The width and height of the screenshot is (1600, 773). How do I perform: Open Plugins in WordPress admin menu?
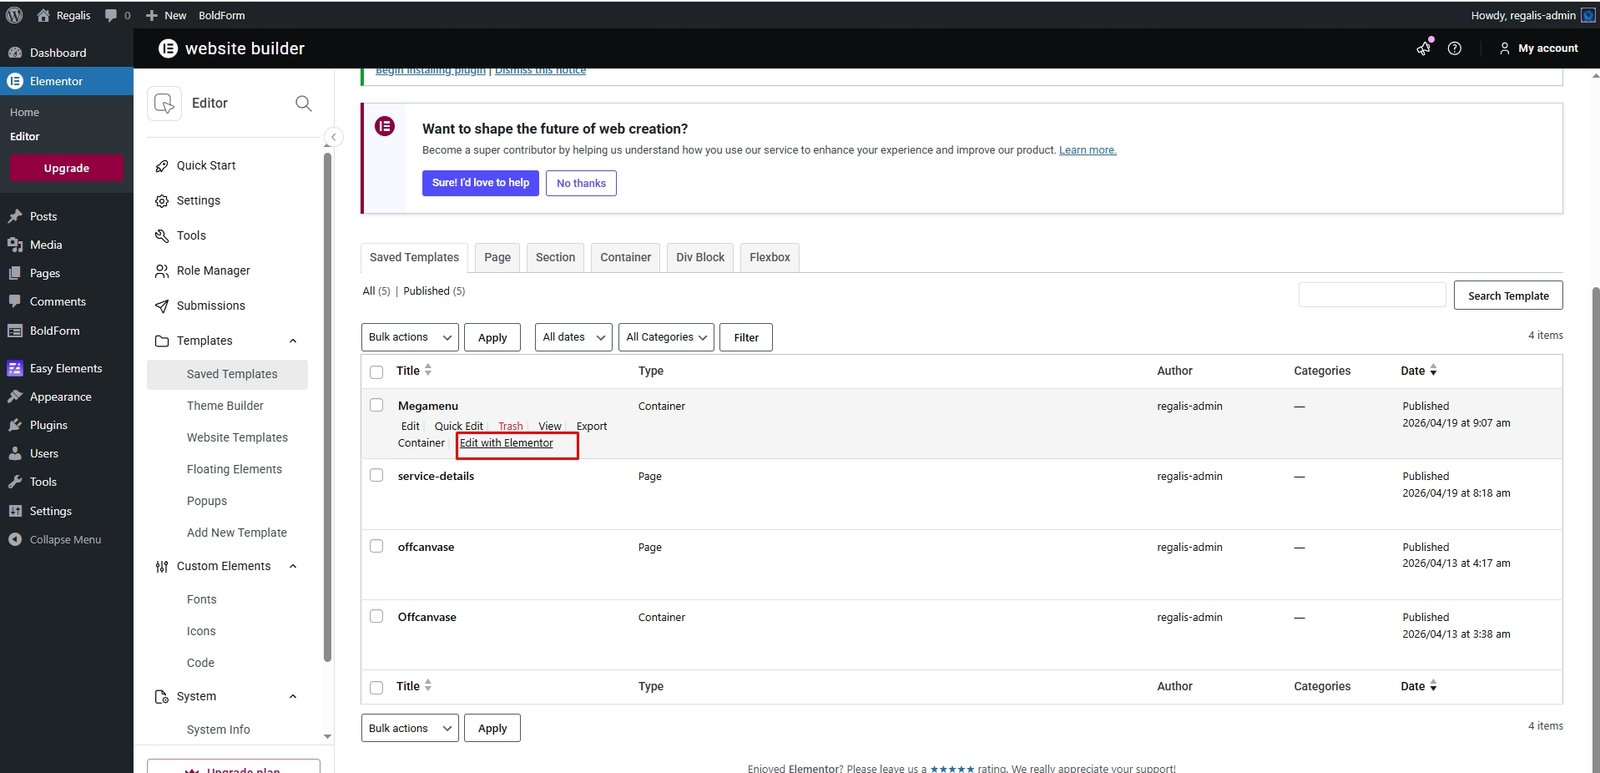click(48, 425)
